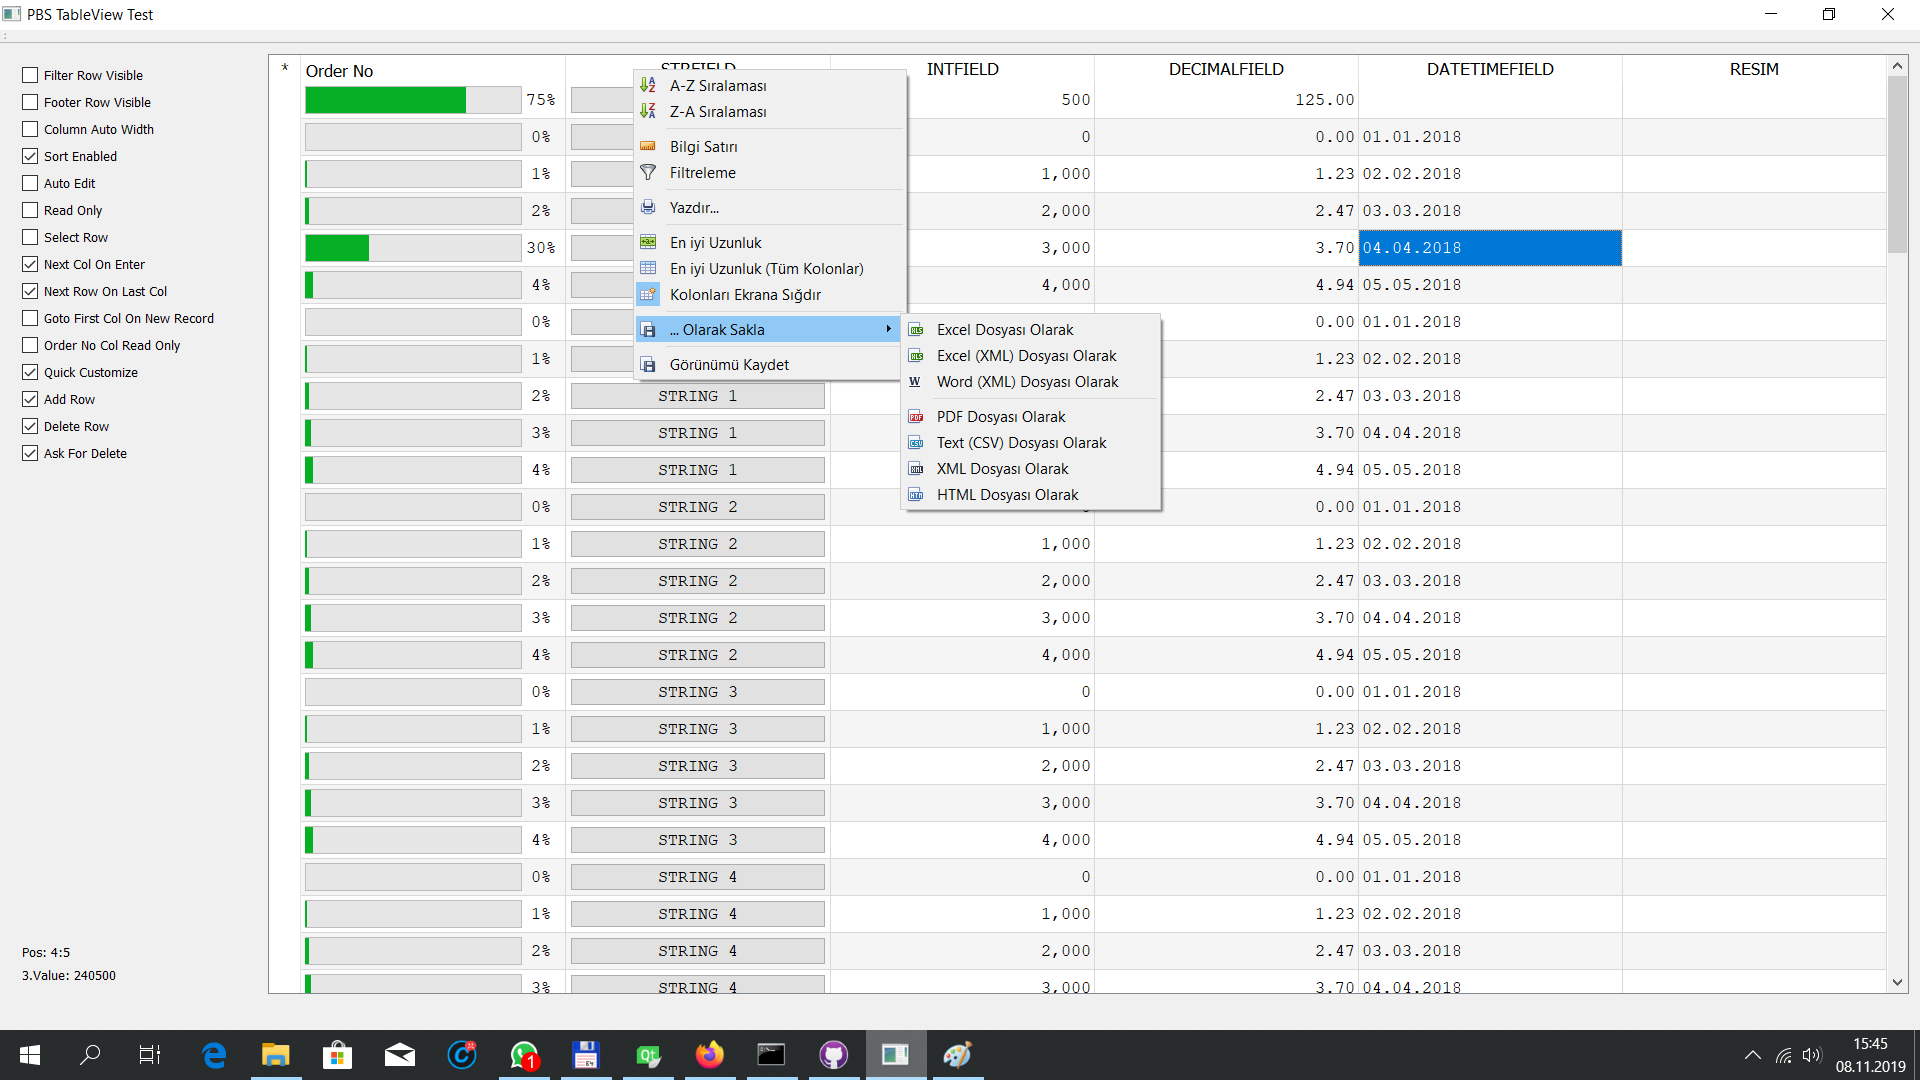Click the INTFIELD column header
Viewport: 1920px width, 1080px height.
click(x=962, y=69)
